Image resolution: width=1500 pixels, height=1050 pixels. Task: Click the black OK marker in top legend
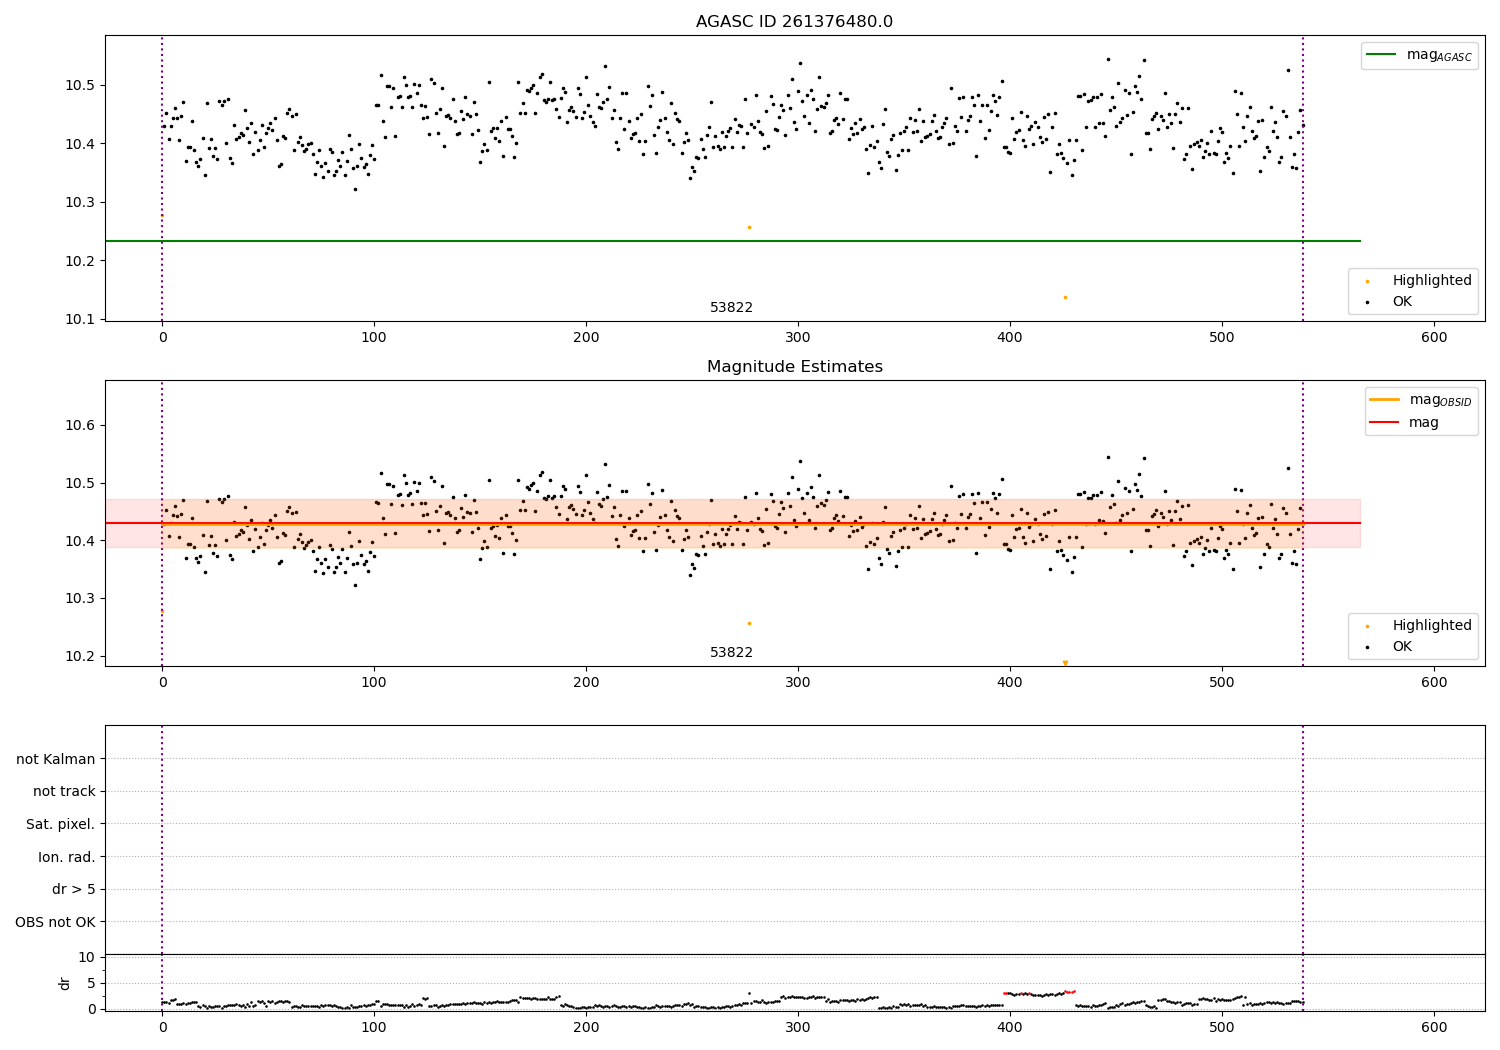(1367, 302)
